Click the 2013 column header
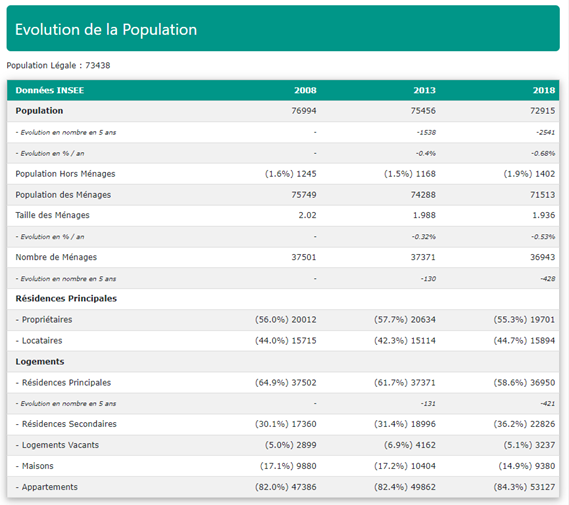Screen dimensions: 569x505 425,90
